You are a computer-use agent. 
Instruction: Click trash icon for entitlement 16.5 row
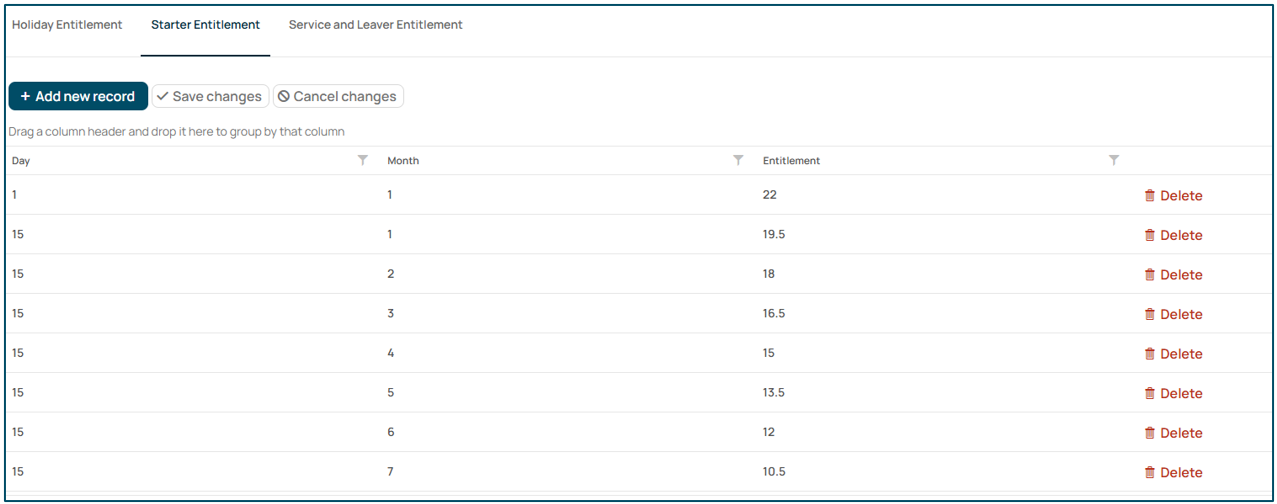click(1150, 314)
